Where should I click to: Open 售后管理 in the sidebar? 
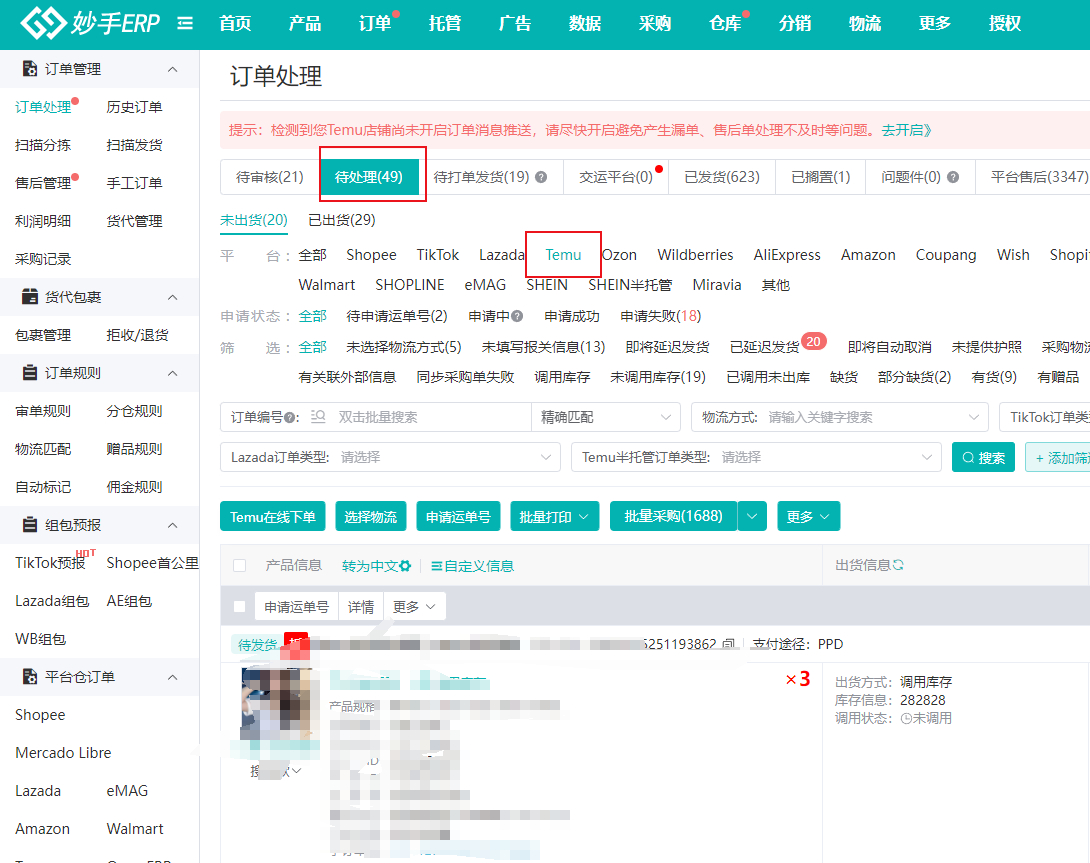[43, 183]
